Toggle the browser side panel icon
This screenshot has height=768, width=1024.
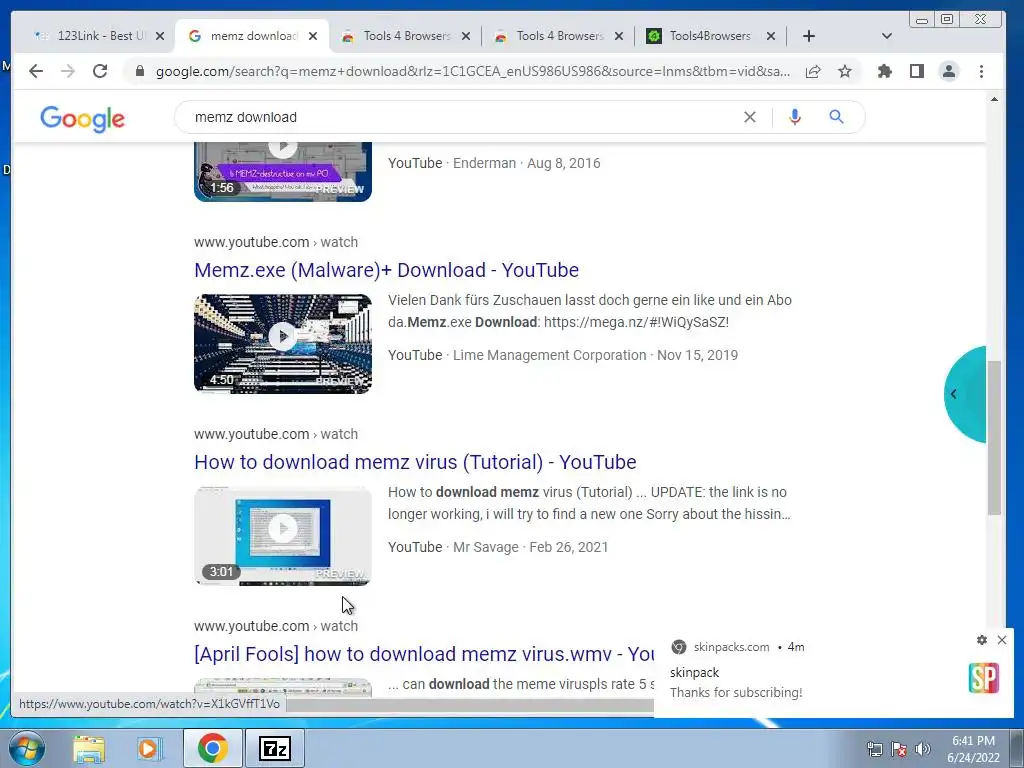917,71
